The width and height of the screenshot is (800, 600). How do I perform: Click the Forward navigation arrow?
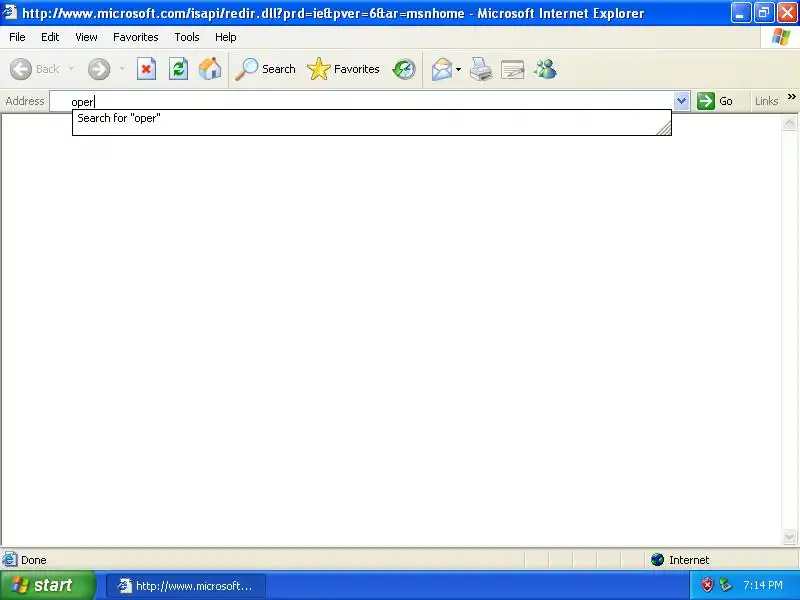pos(99,69)
